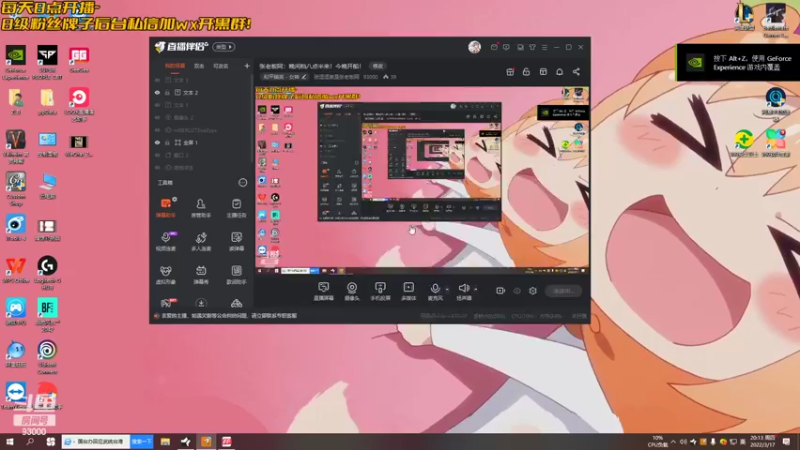Toggle the preview eye icon beside the gear
This screenshot has height=450, width=800.
tap(517, 291)
